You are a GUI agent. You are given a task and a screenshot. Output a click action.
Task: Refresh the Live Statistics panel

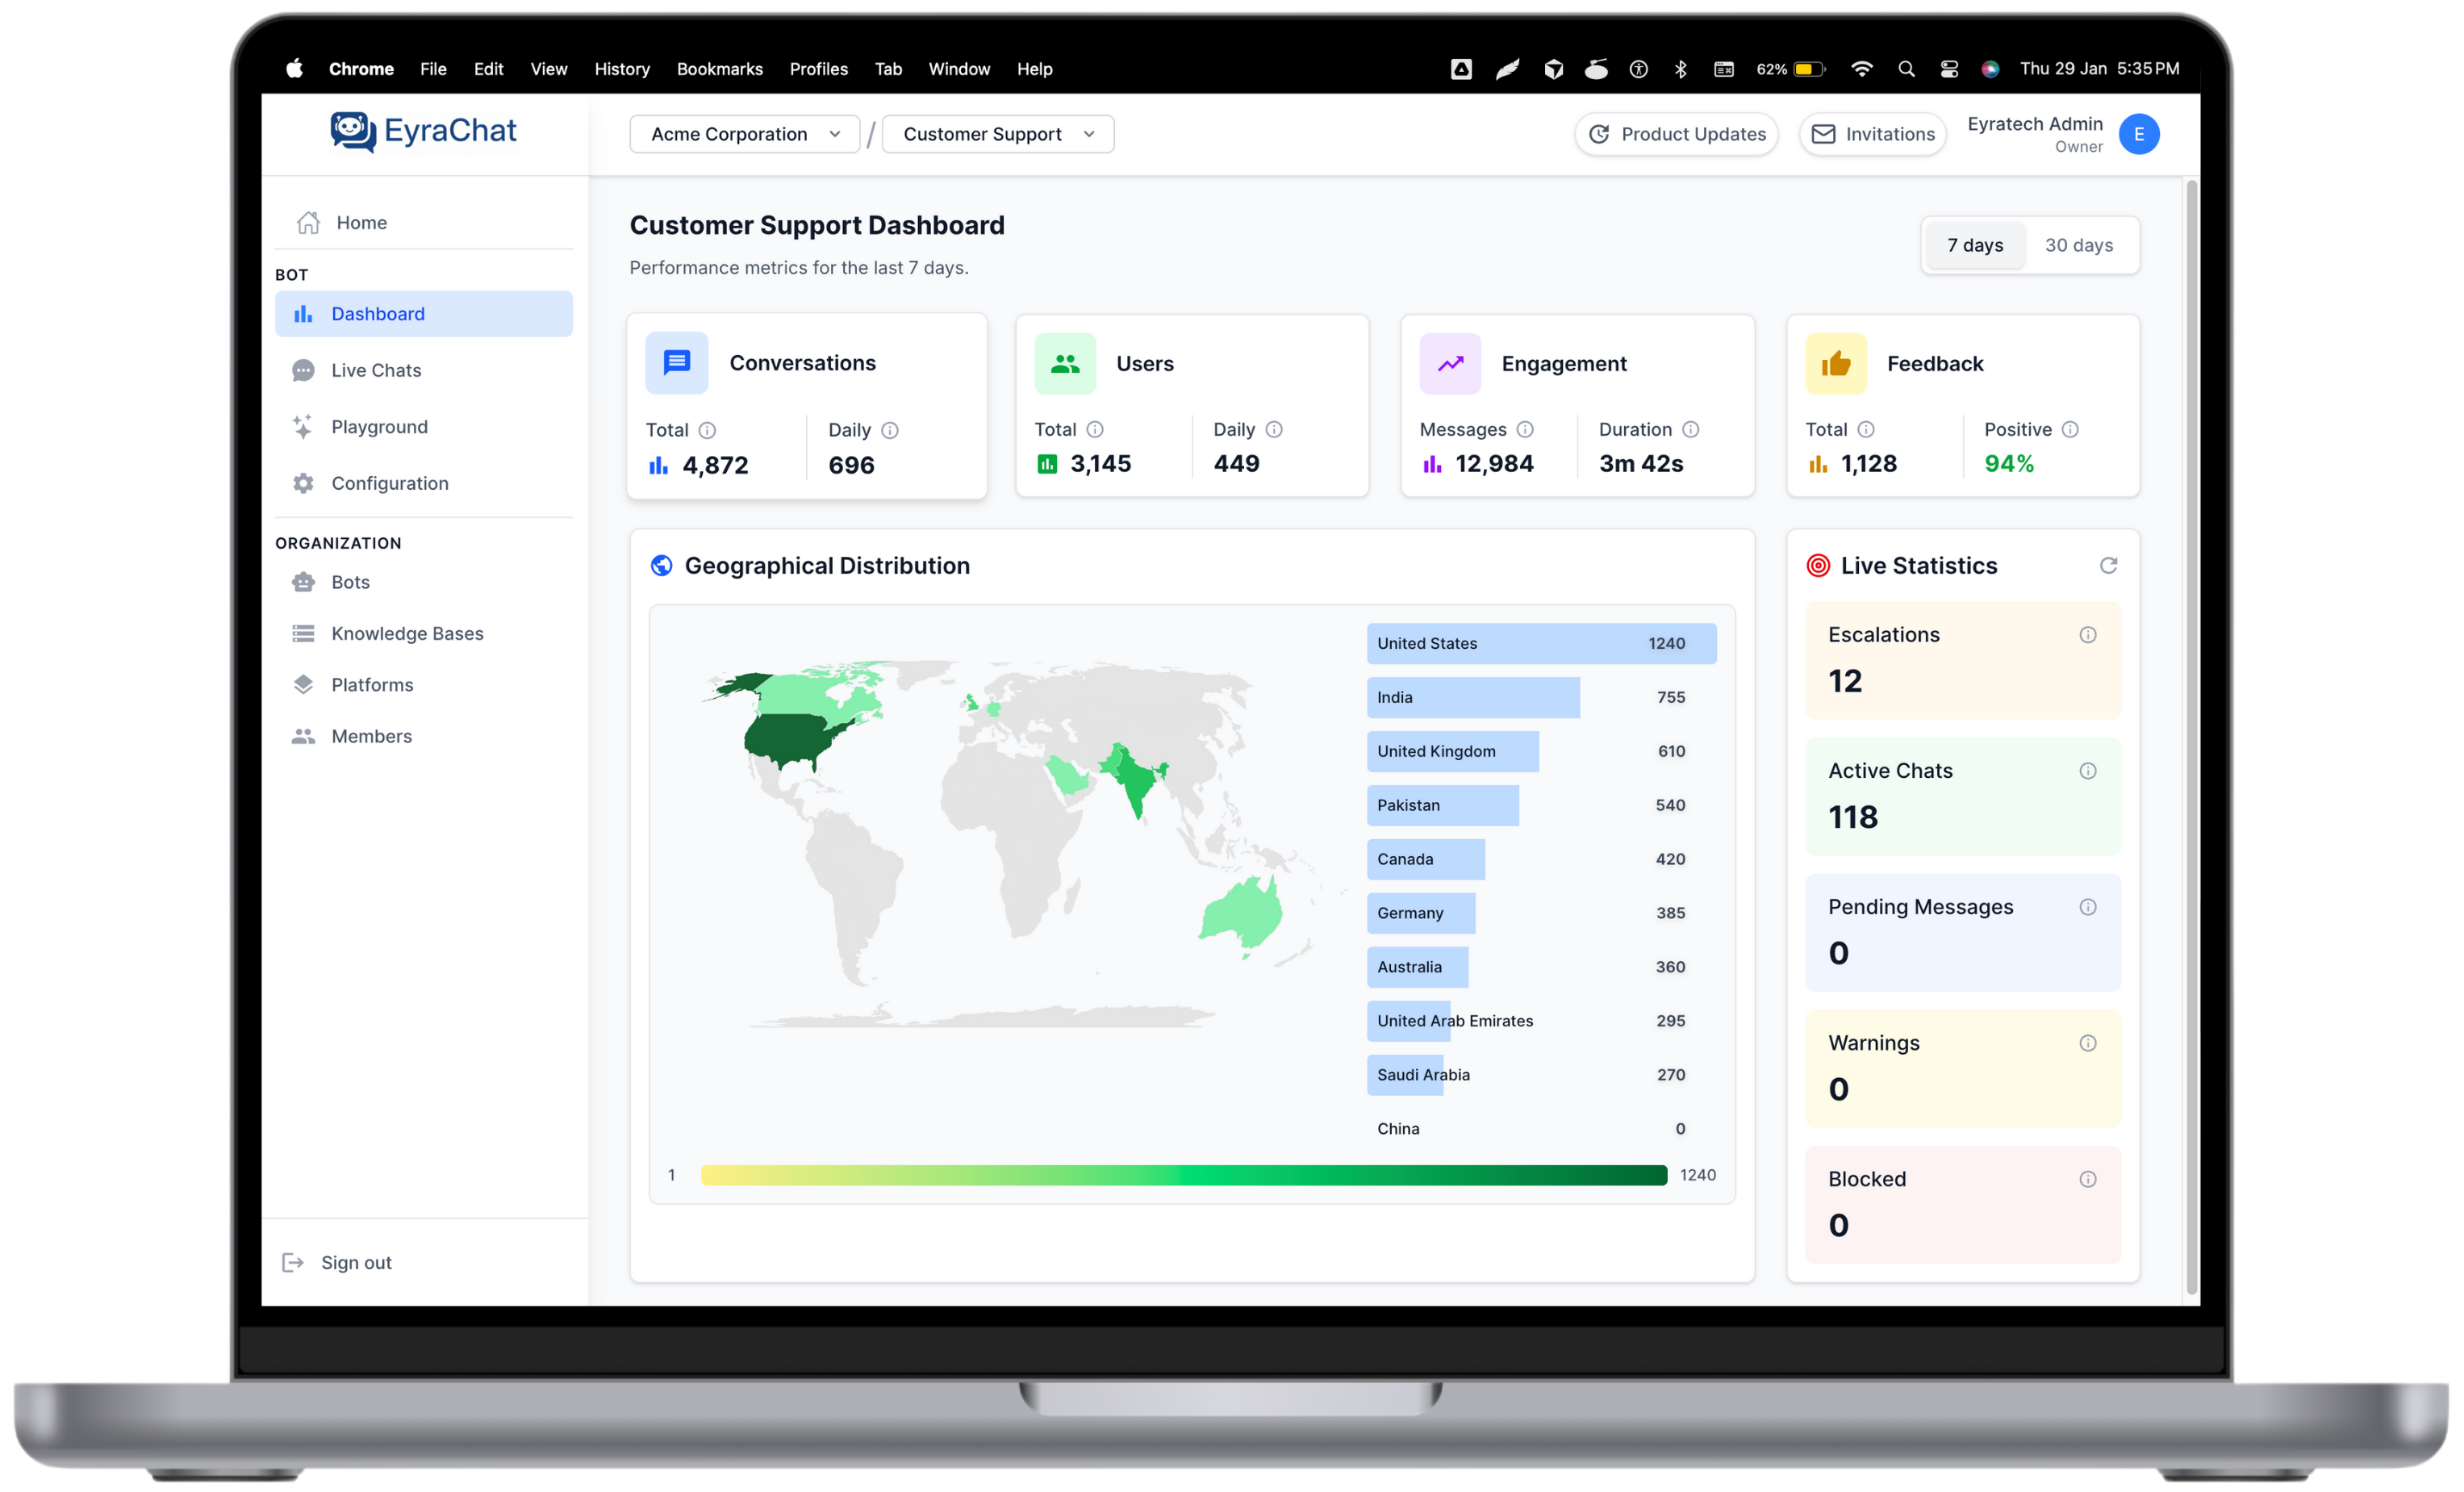coord(2108,566)
